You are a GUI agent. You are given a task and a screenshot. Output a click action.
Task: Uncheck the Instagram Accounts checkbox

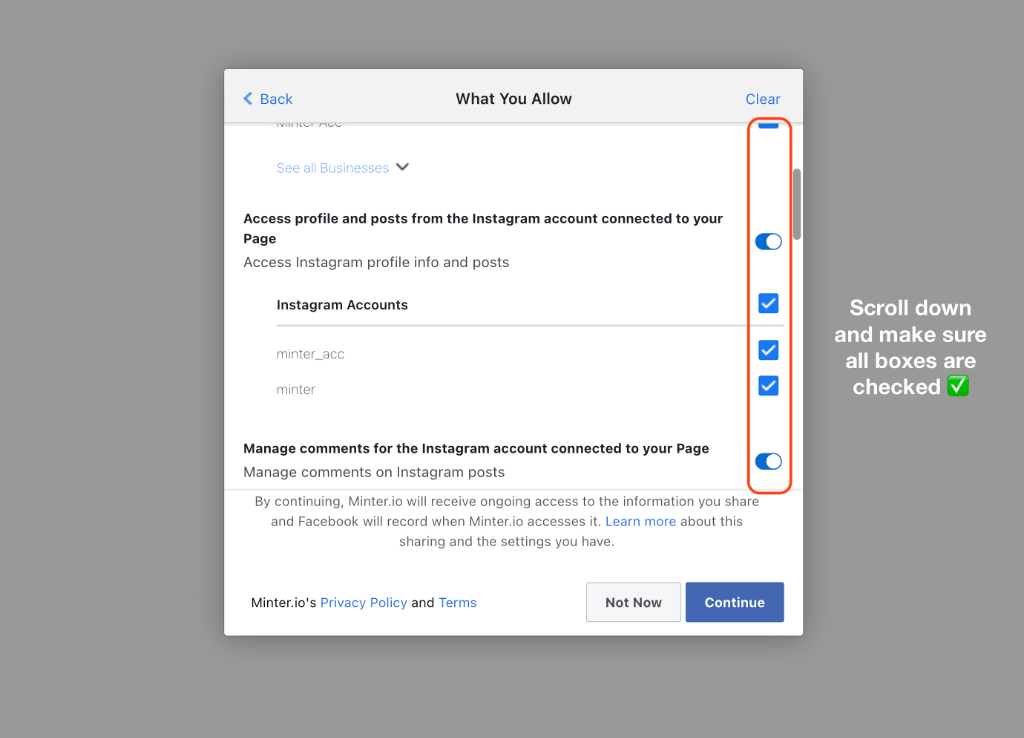pyautogui.click(x=768, y=303)
